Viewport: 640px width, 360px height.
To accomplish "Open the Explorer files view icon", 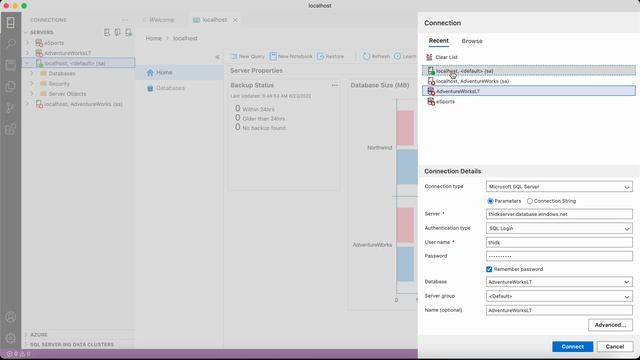I will (x=11, y=86).
